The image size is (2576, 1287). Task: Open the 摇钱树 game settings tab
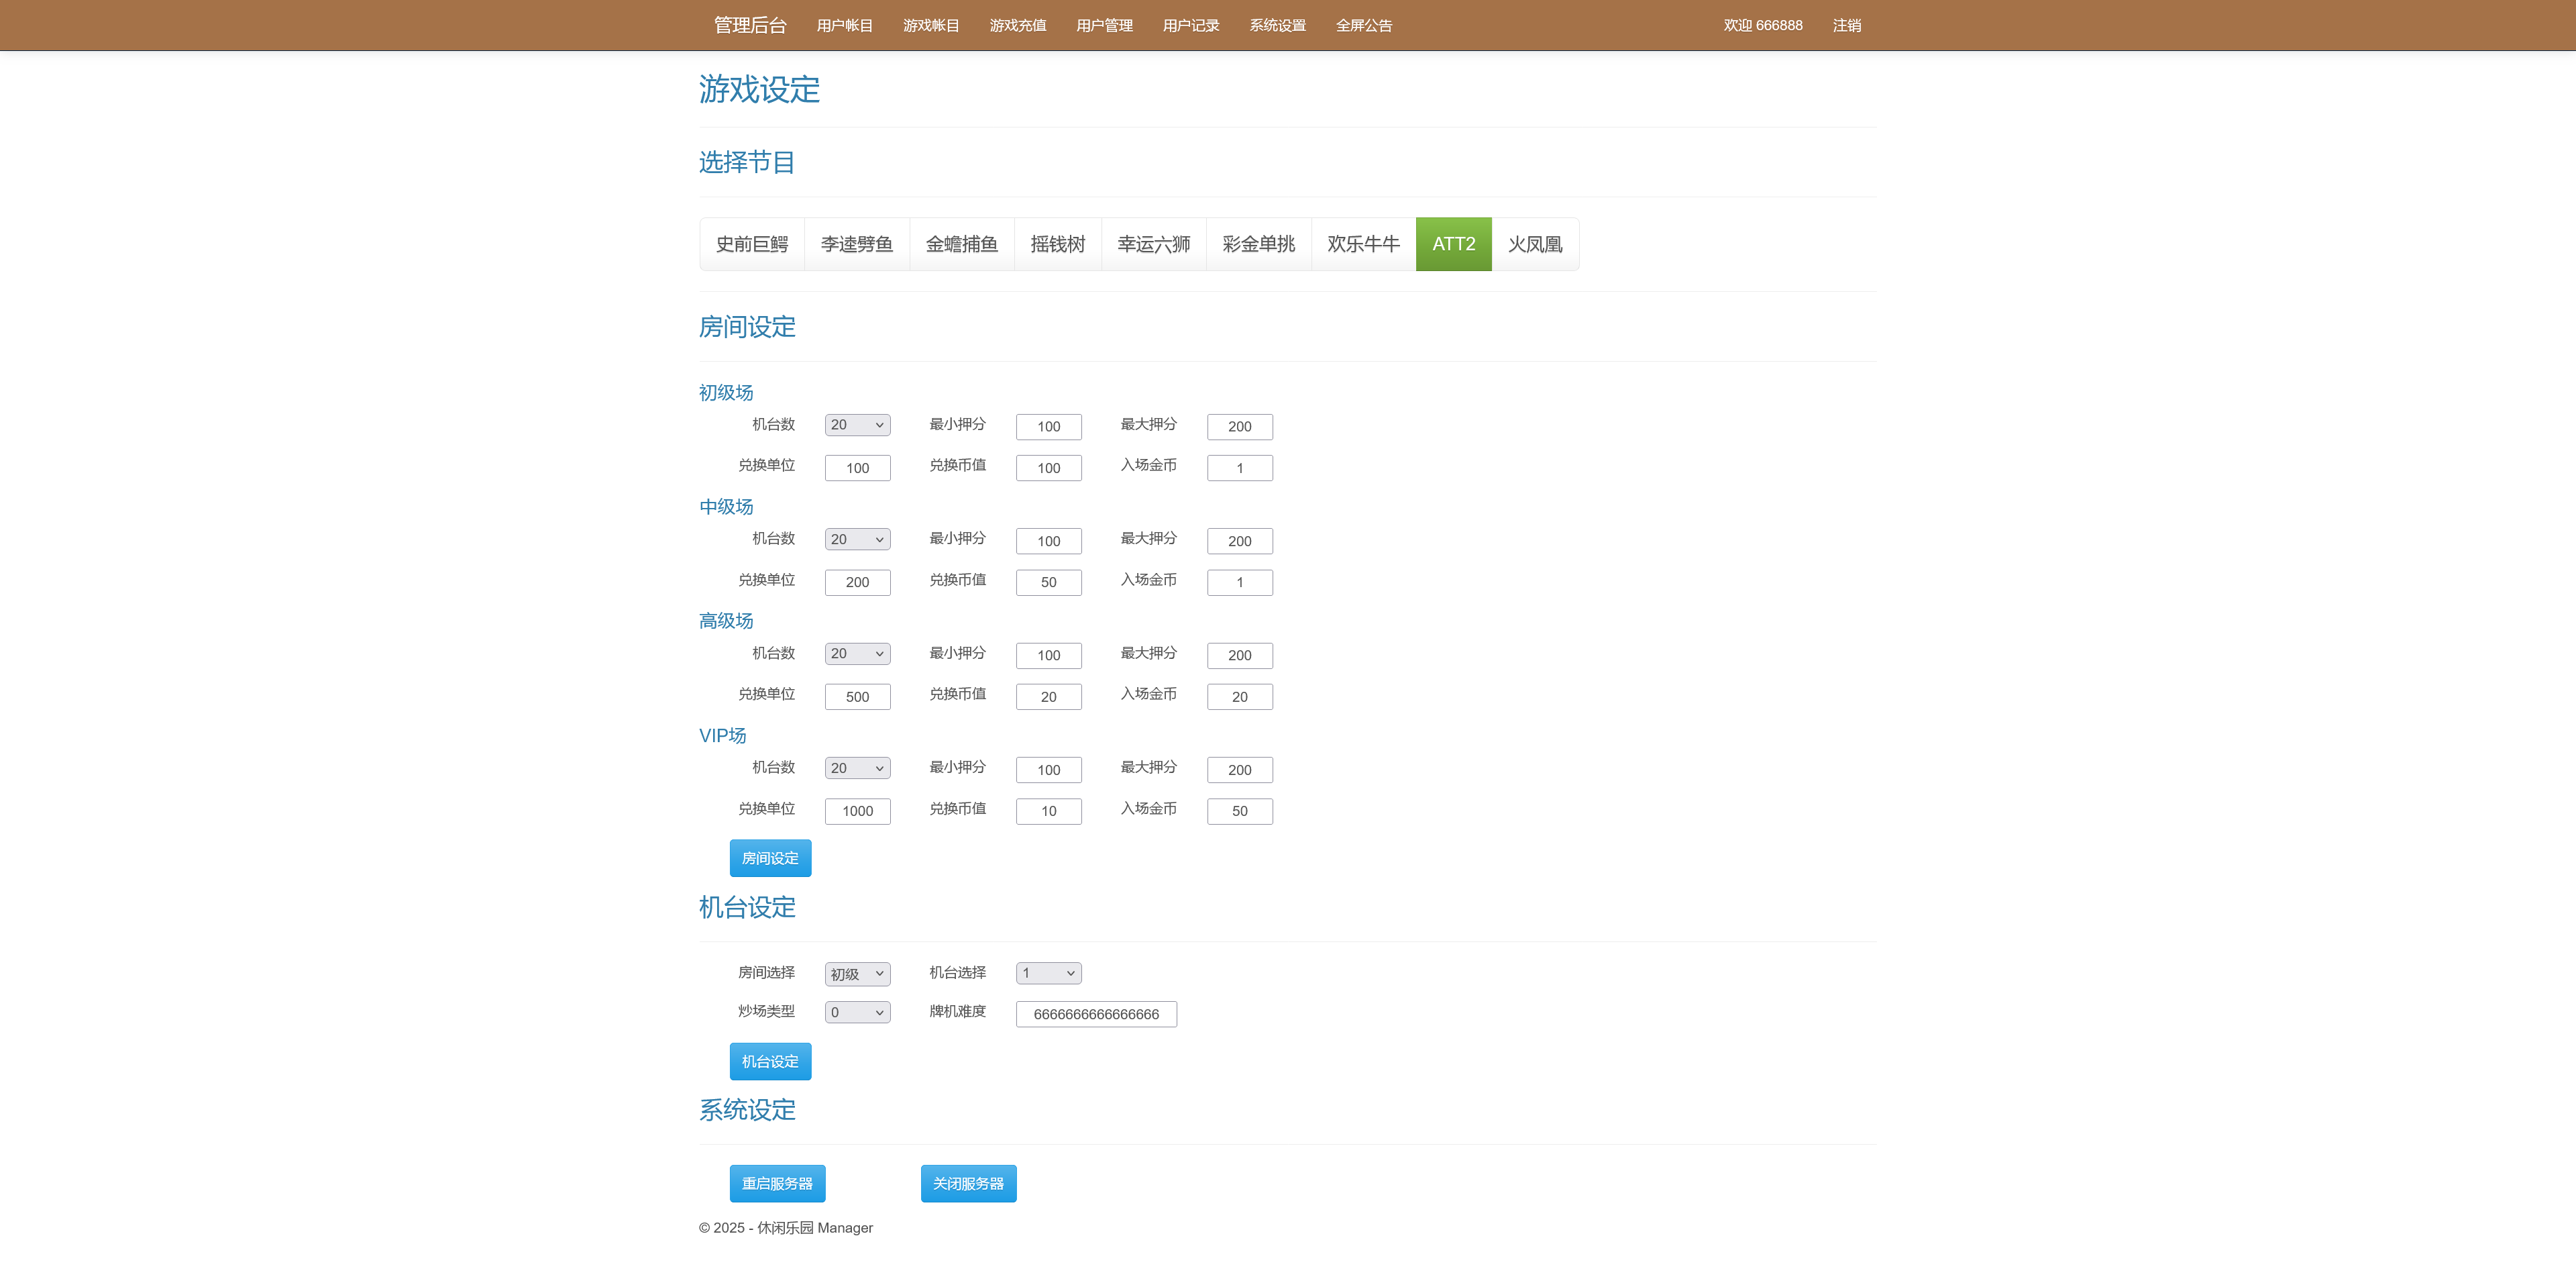[1057, 243]
